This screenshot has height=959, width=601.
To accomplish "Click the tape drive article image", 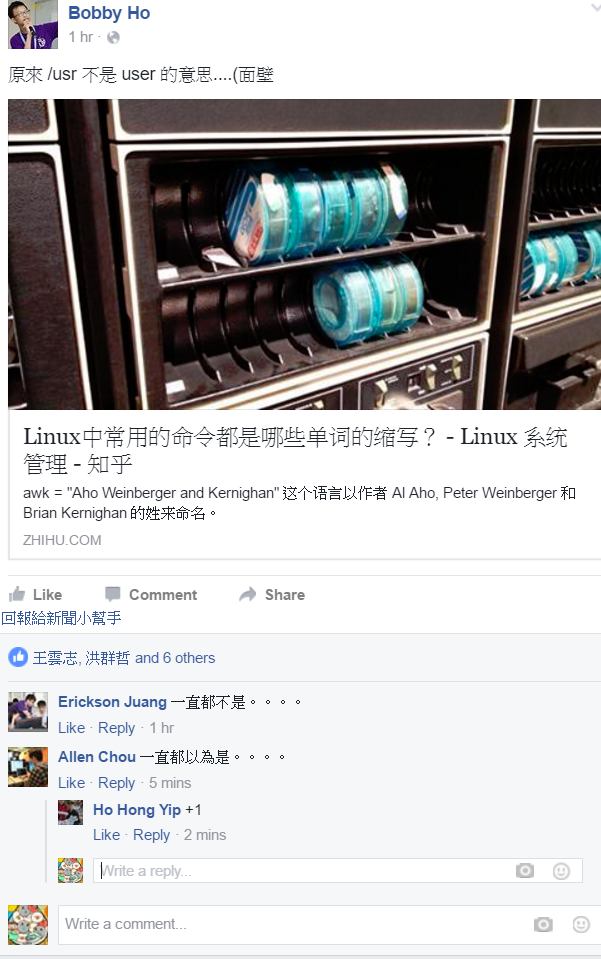I will coord(304,254).
